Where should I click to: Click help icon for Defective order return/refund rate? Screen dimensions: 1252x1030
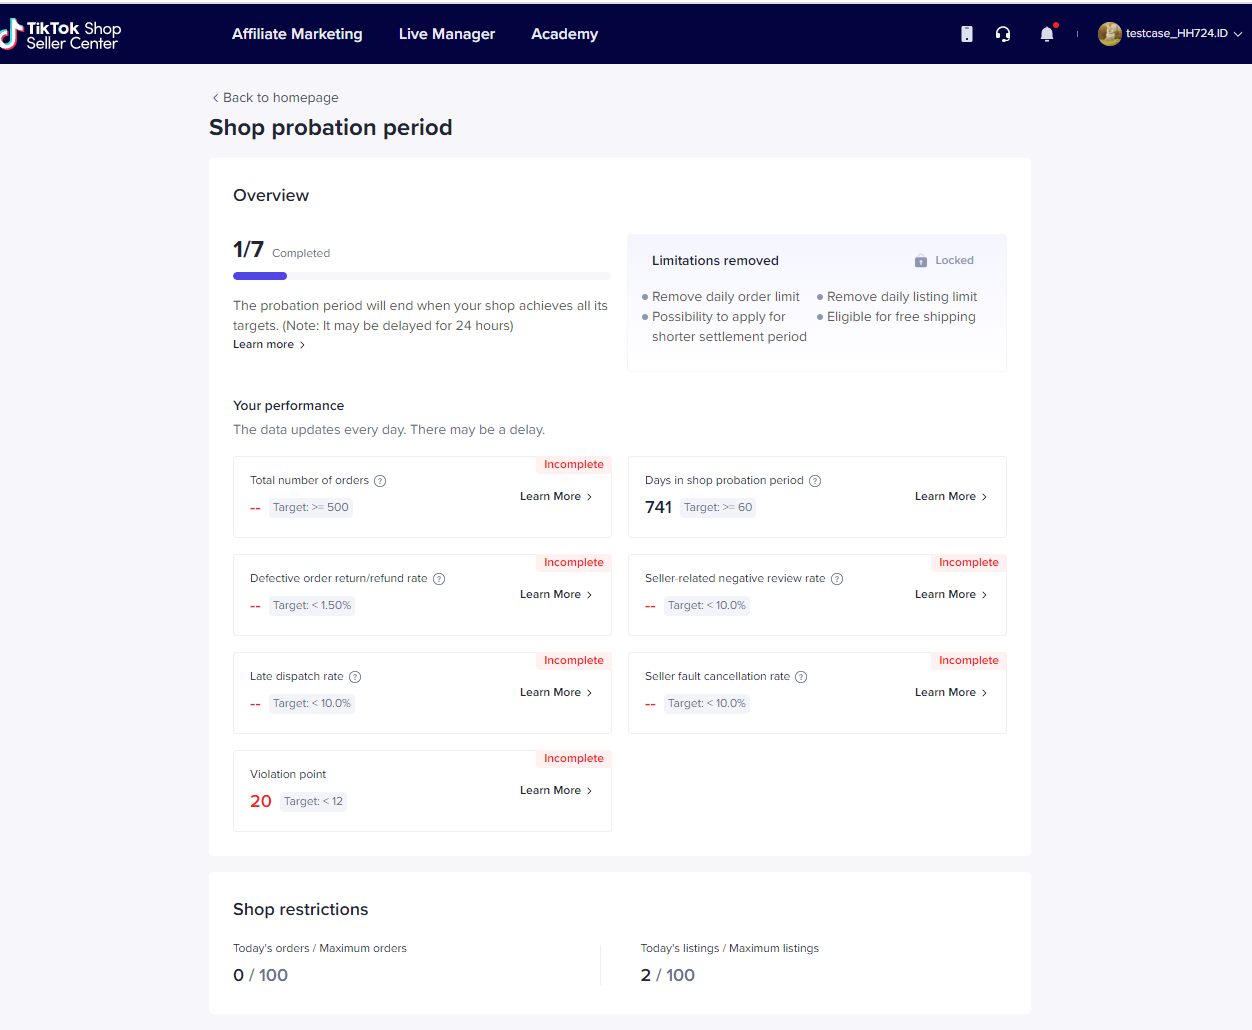439,579
